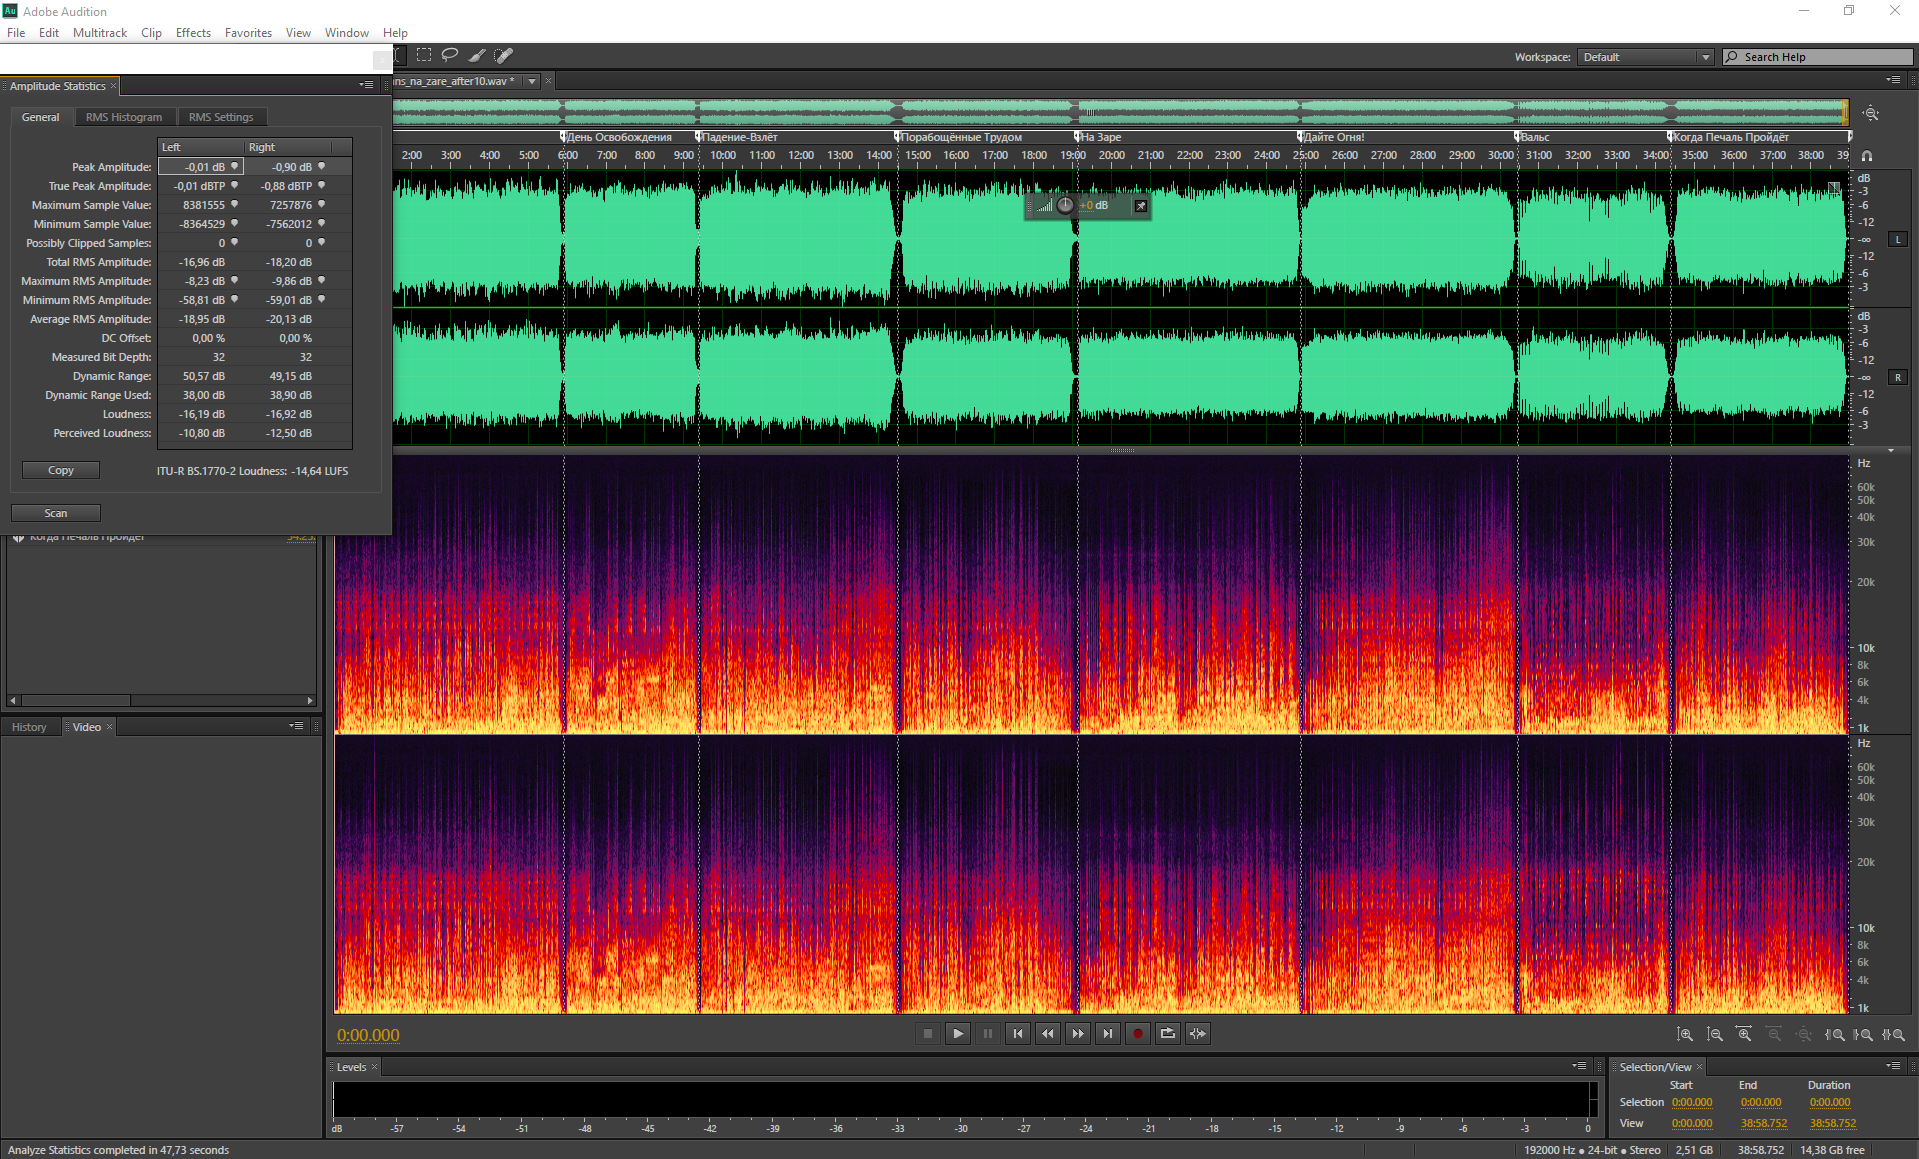1919x1159 pixels.
Task: Click the Scan button
Action: [56, 513]
